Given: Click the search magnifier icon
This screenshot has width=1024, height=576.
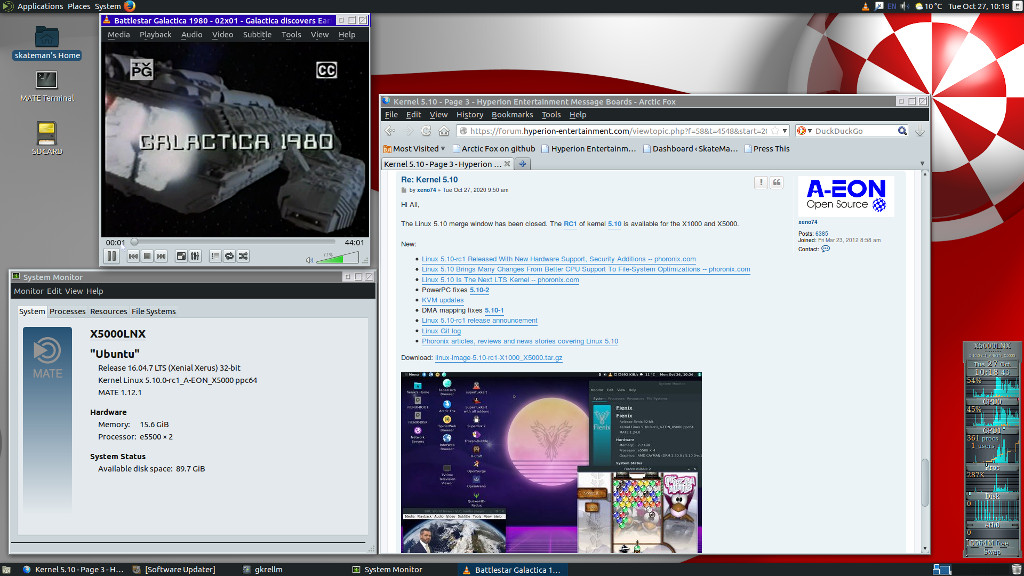Looking at the screenshot, I should pos(902,131).
